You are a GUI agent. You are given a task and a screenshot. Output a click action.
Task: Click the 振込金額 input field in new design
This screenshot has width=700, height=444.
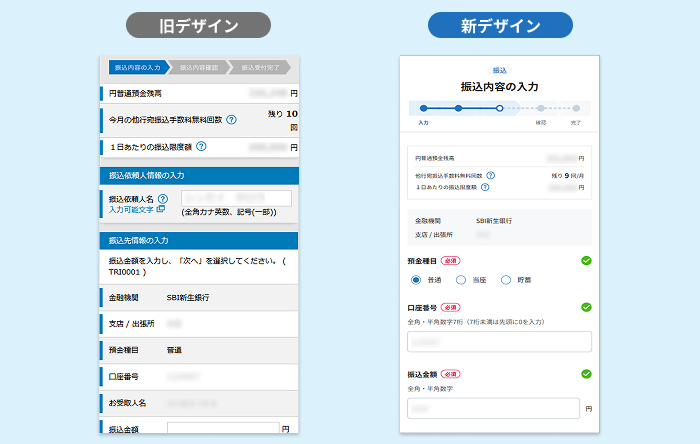493,408
